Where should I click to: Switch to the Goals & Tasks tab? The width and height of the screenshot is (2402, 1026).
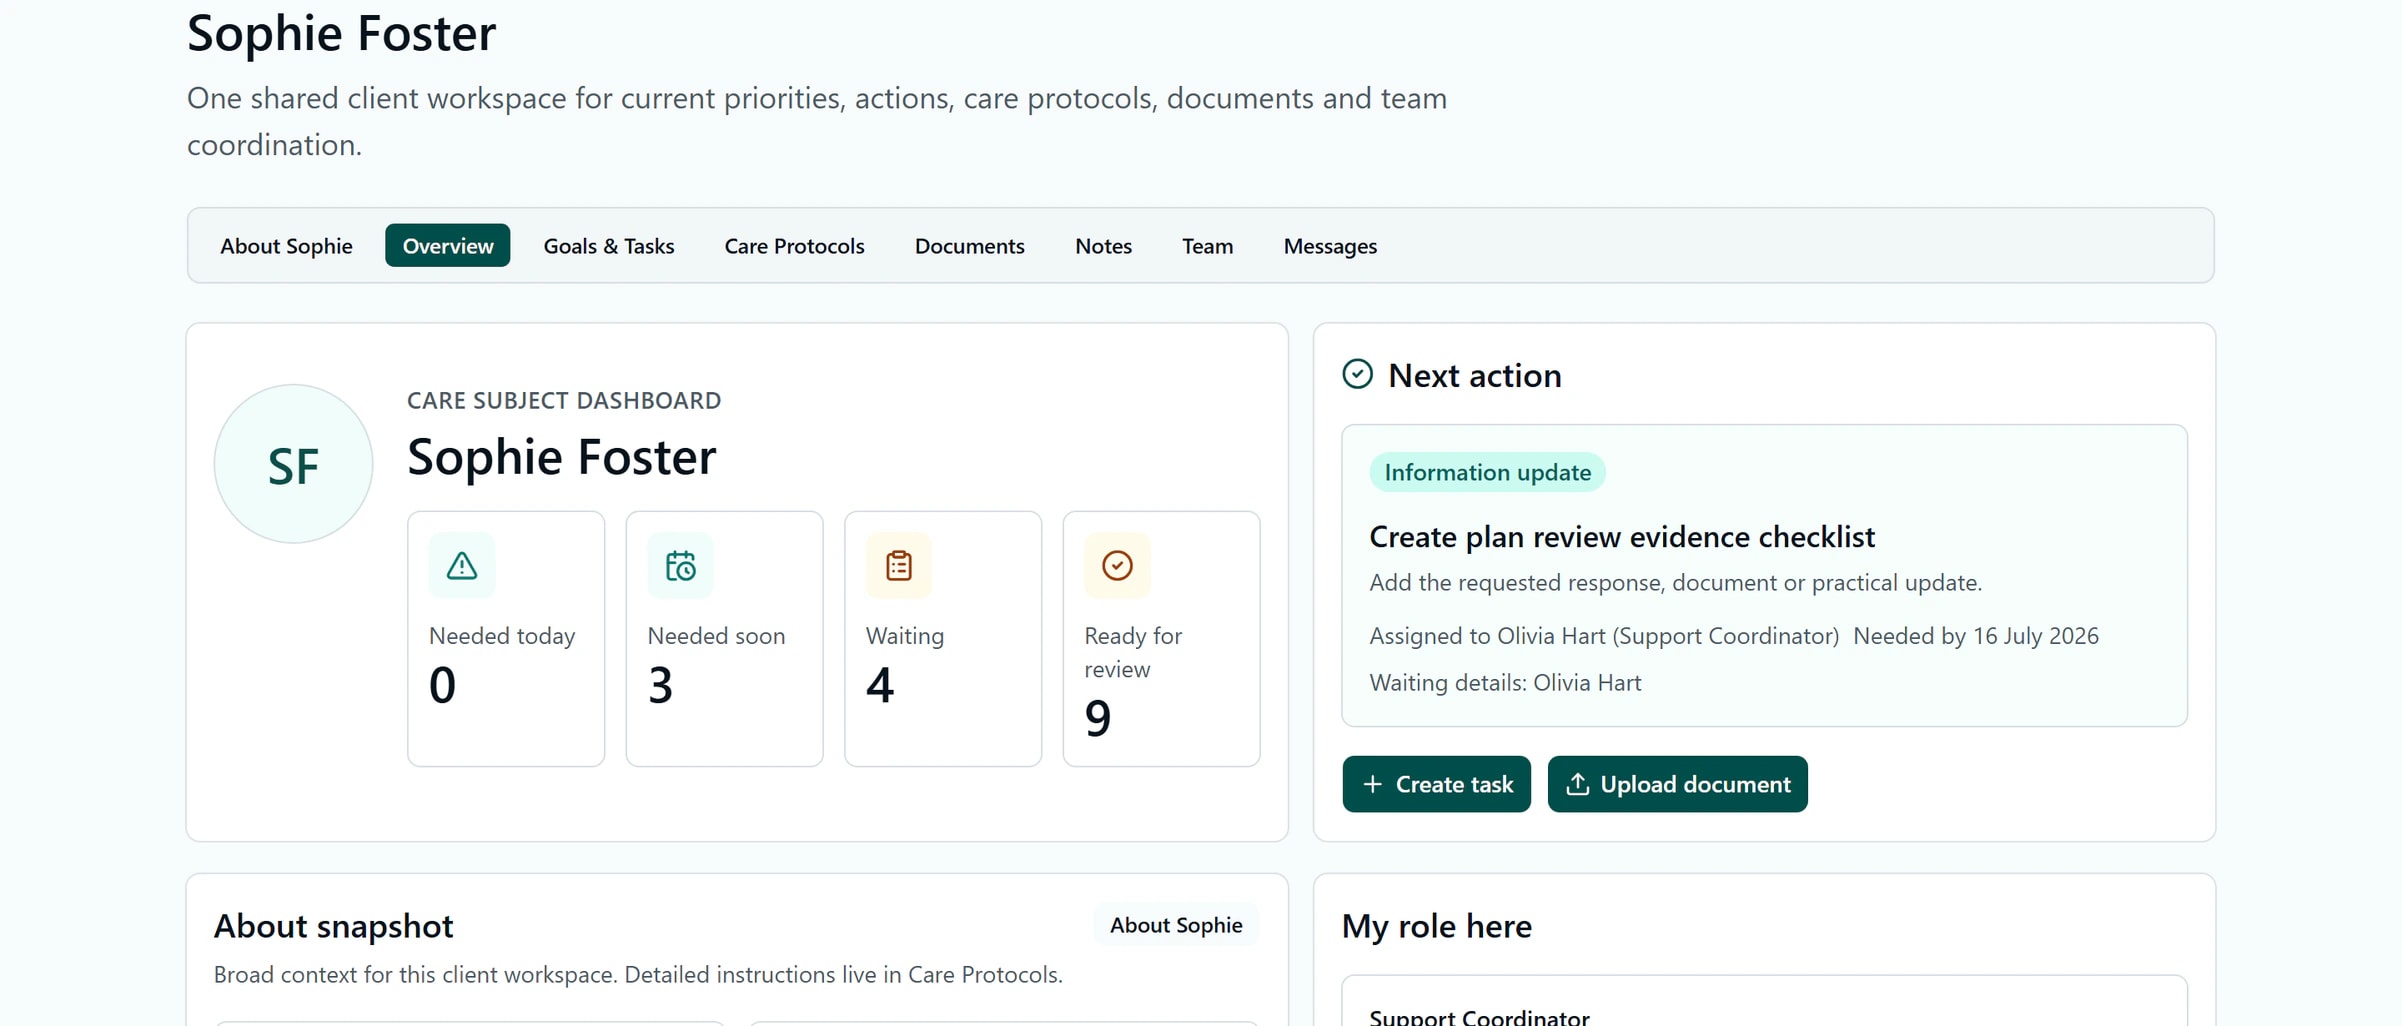(x=609, y=246)
